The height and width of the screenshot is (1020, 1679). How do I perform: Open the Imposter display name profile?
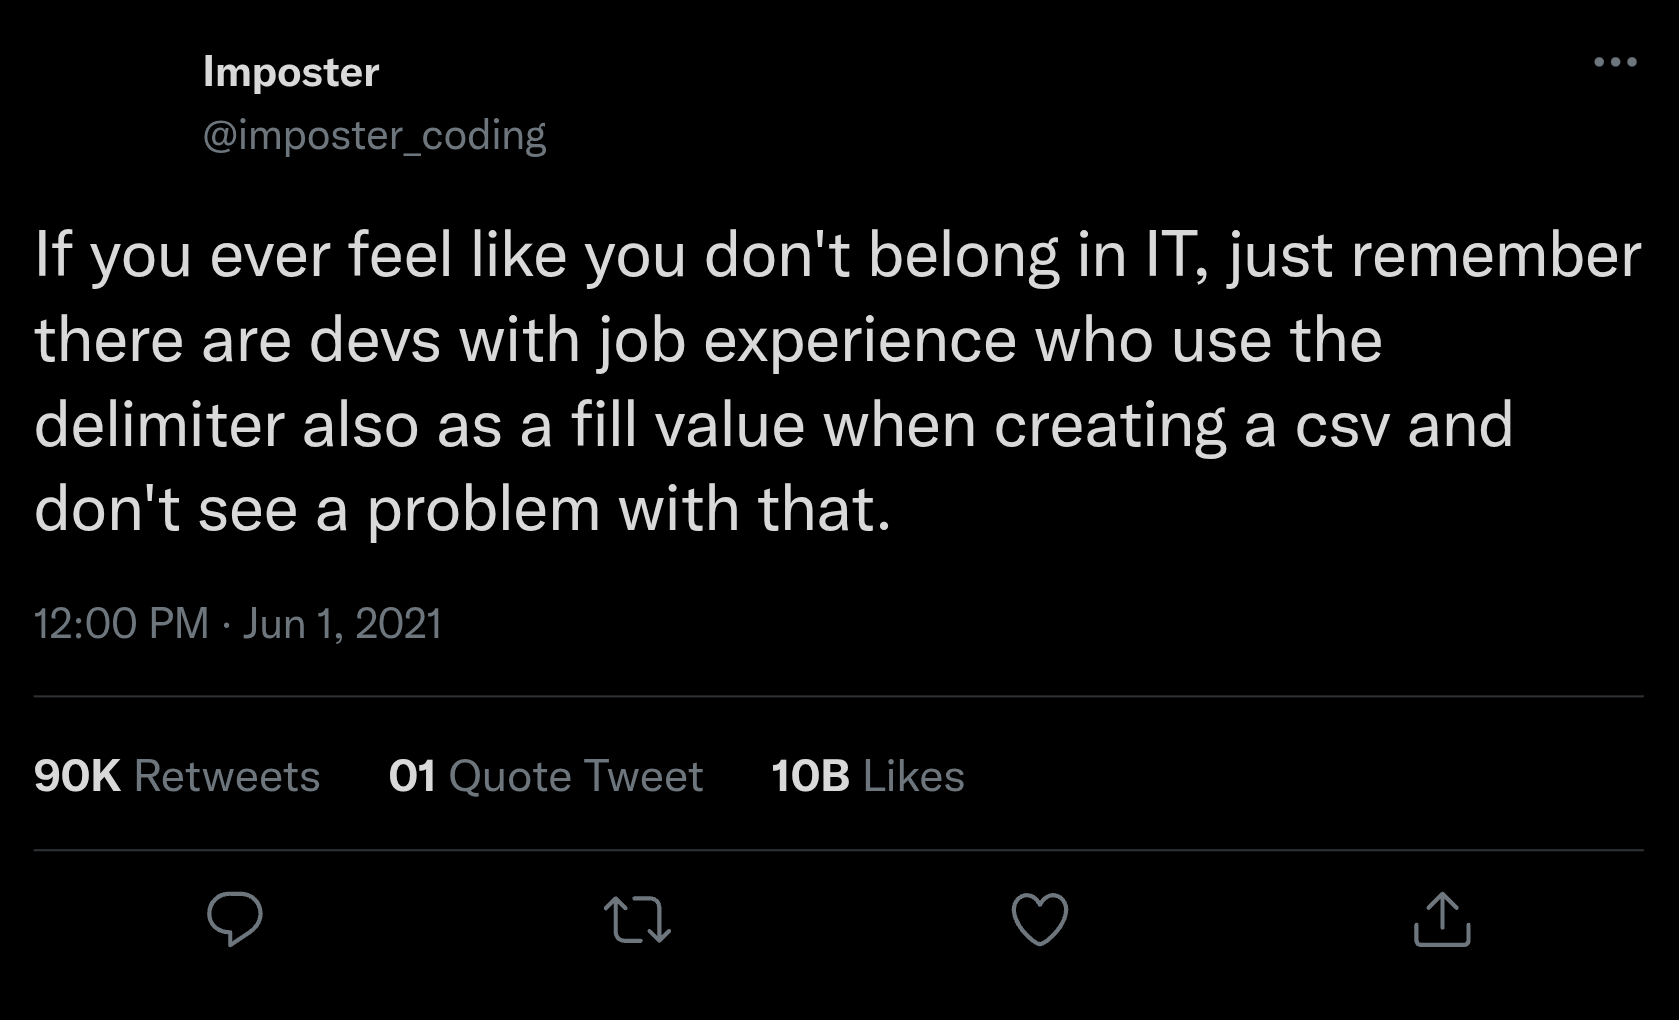tap(291, 72)
